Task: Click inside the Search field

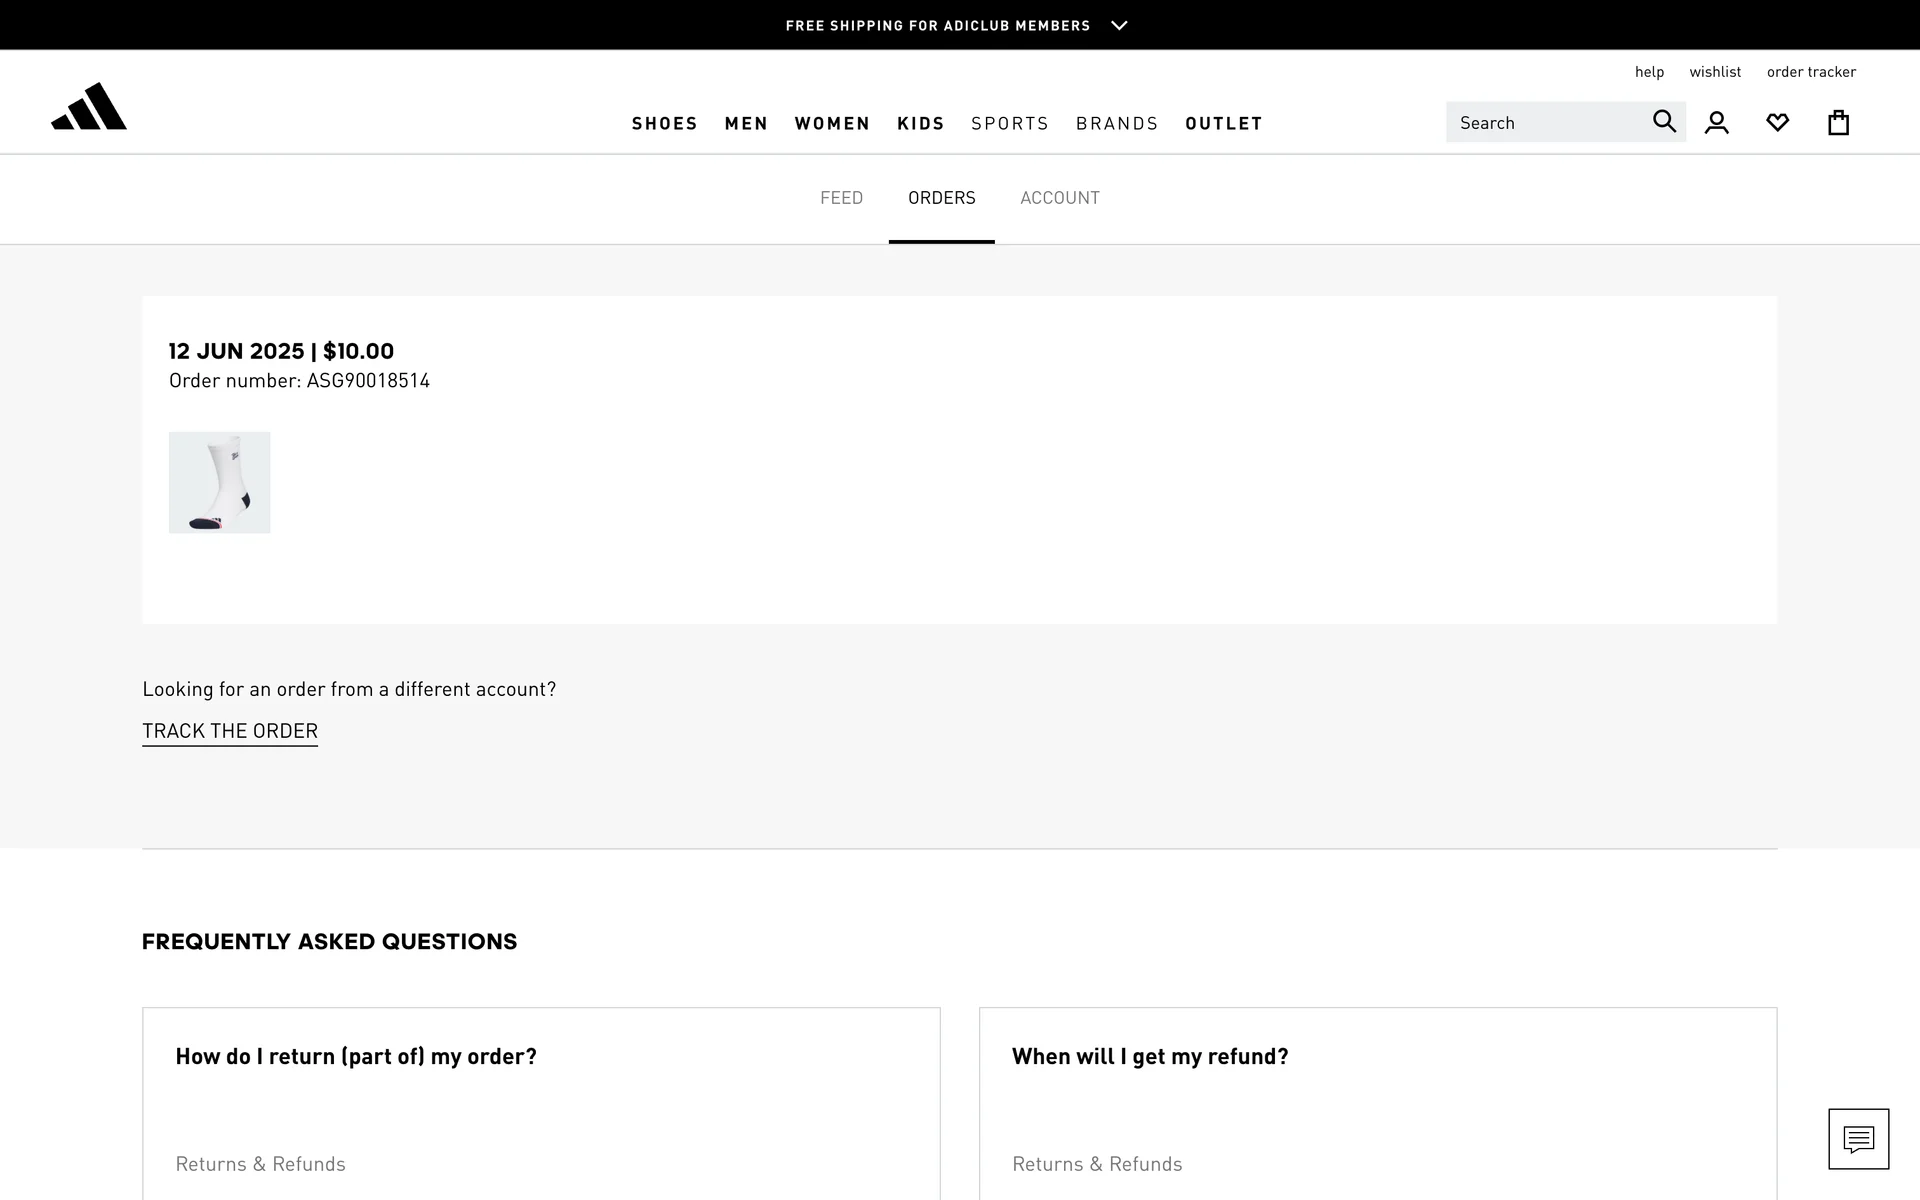Action: pos(1545,123)
